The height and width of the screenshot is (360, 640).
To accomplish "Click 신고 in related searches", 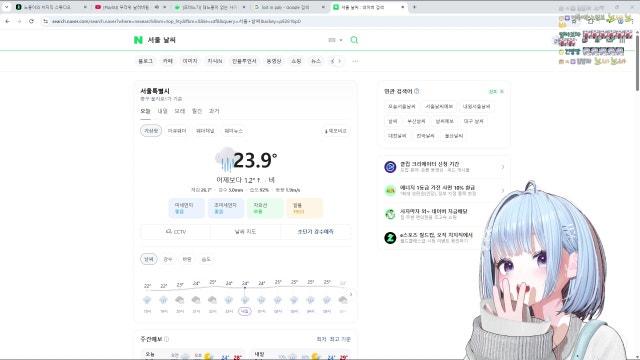I will [493, 91].
